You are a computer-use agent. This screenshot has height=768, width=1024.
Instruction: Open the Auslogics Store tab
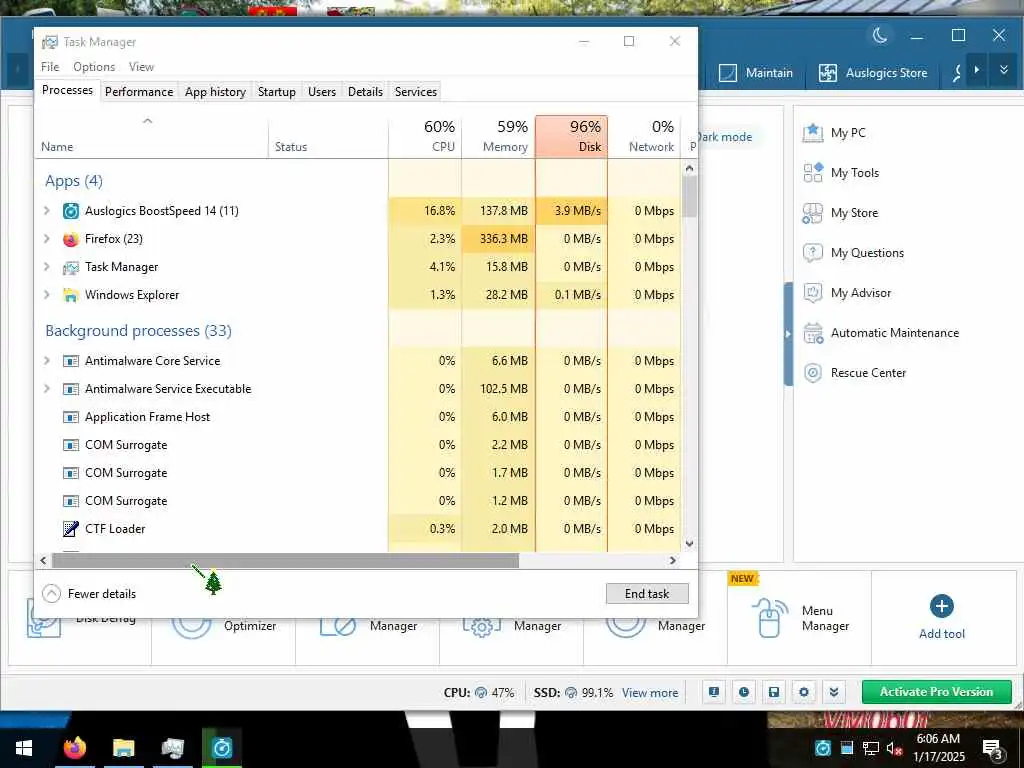pos(873,73)
